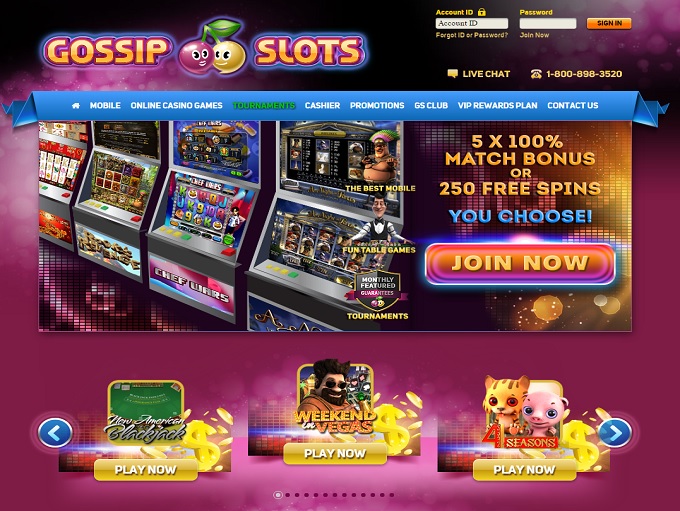The width and height of the screenshot is (680, 511).
Task: Click the big Join Now banner button
Action: pos(520,263)
